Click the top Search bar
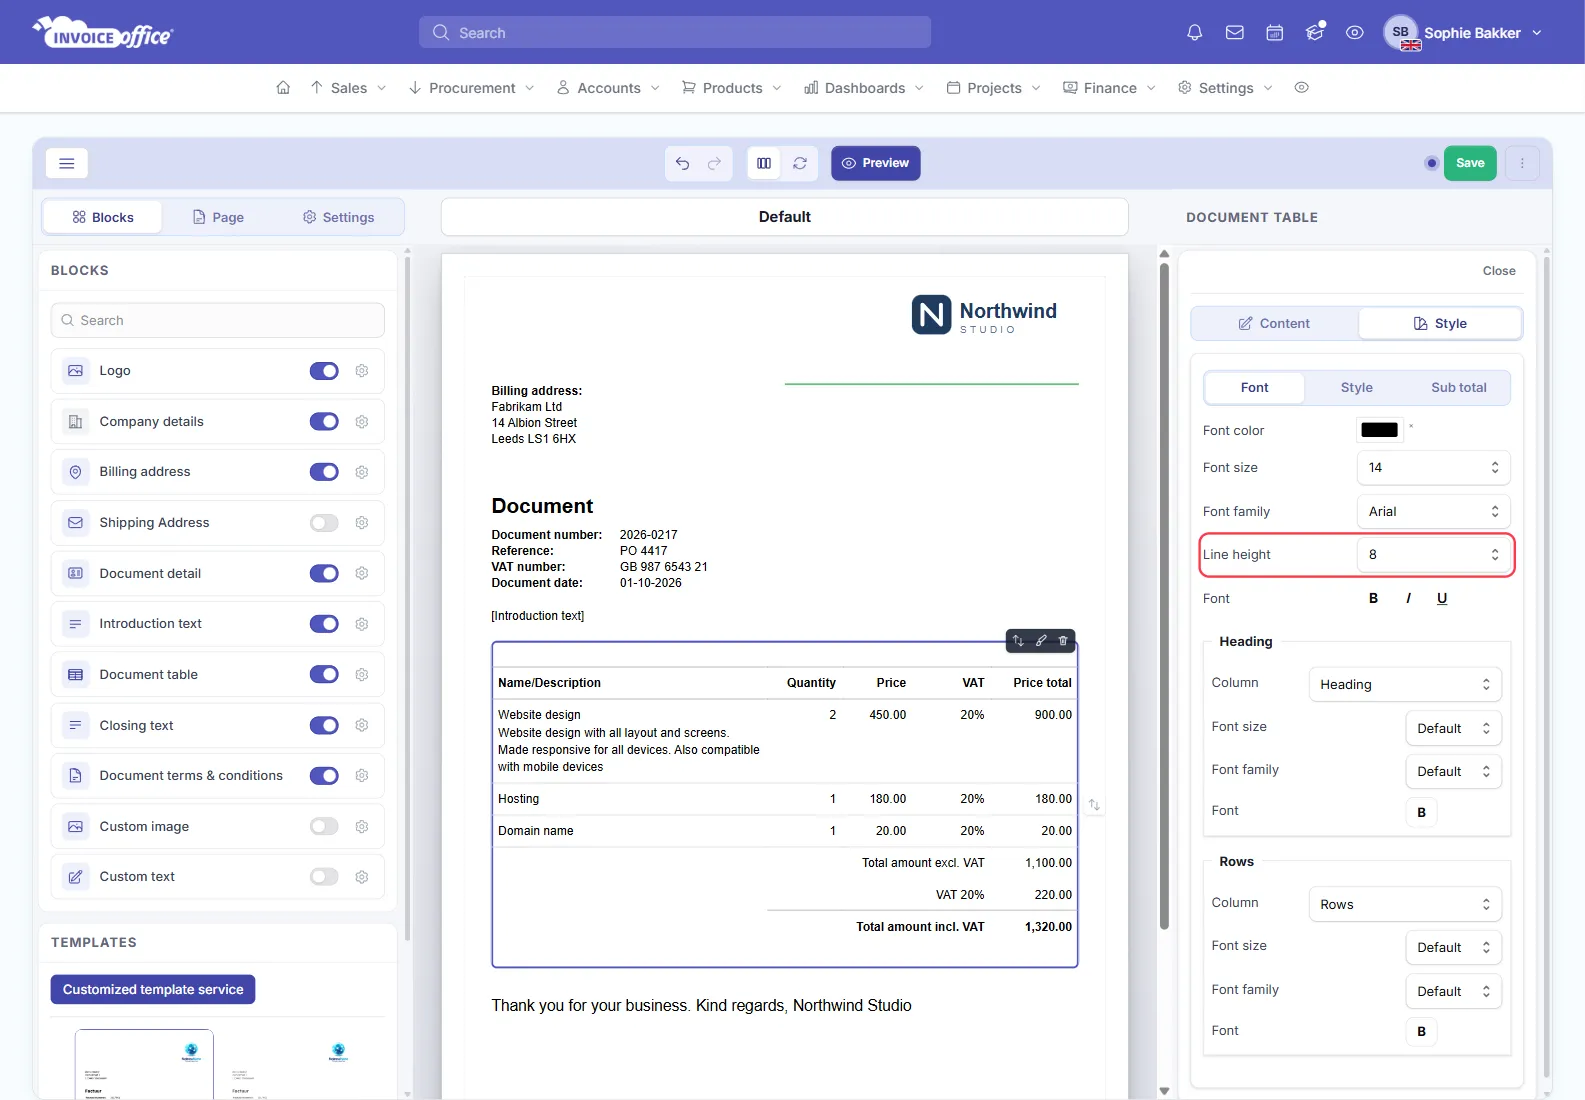This screenshot has width=1585, height=1100. tap(674, 32)
